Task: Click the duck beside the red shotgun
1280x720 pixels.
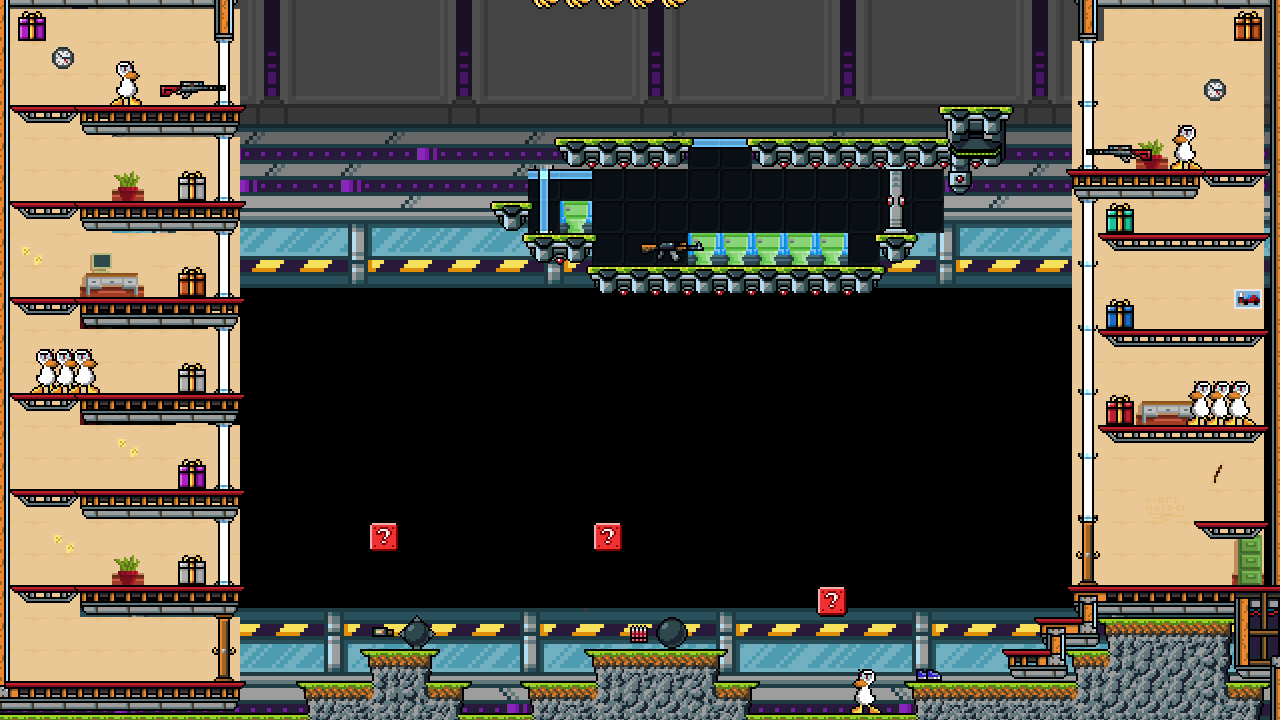Action: (126, 83)
